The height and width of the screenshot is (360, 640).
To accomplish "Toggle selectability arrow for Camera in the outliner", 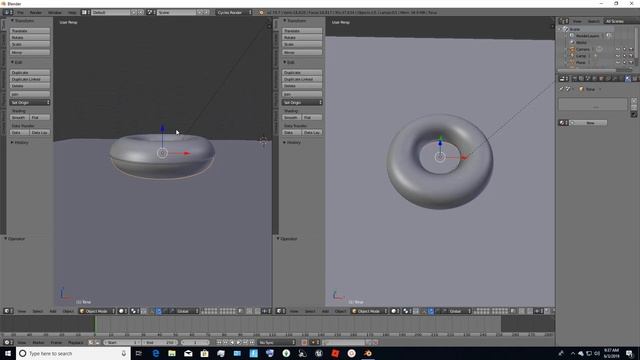I will pyautogui.click(x=624, y=49).
